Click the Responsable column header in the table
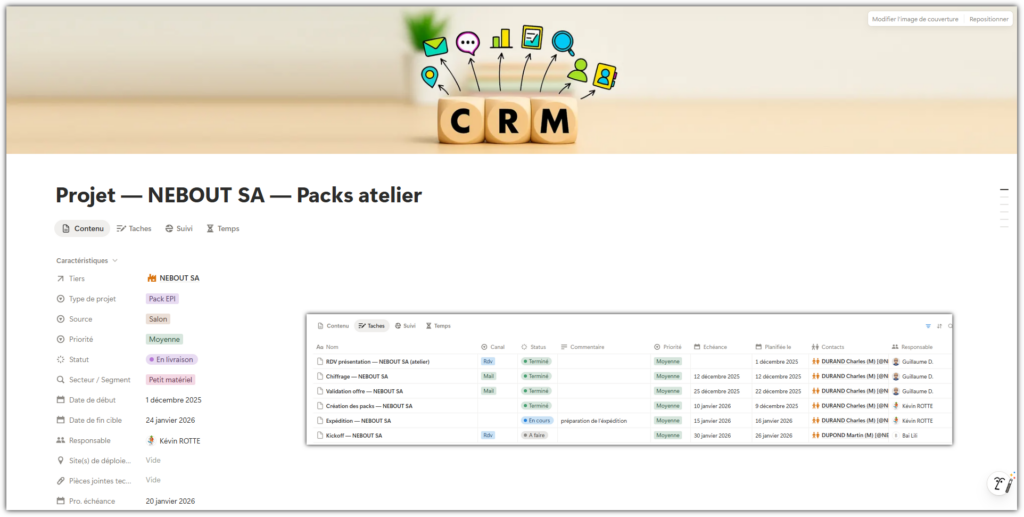 click(x=912, y=347)
